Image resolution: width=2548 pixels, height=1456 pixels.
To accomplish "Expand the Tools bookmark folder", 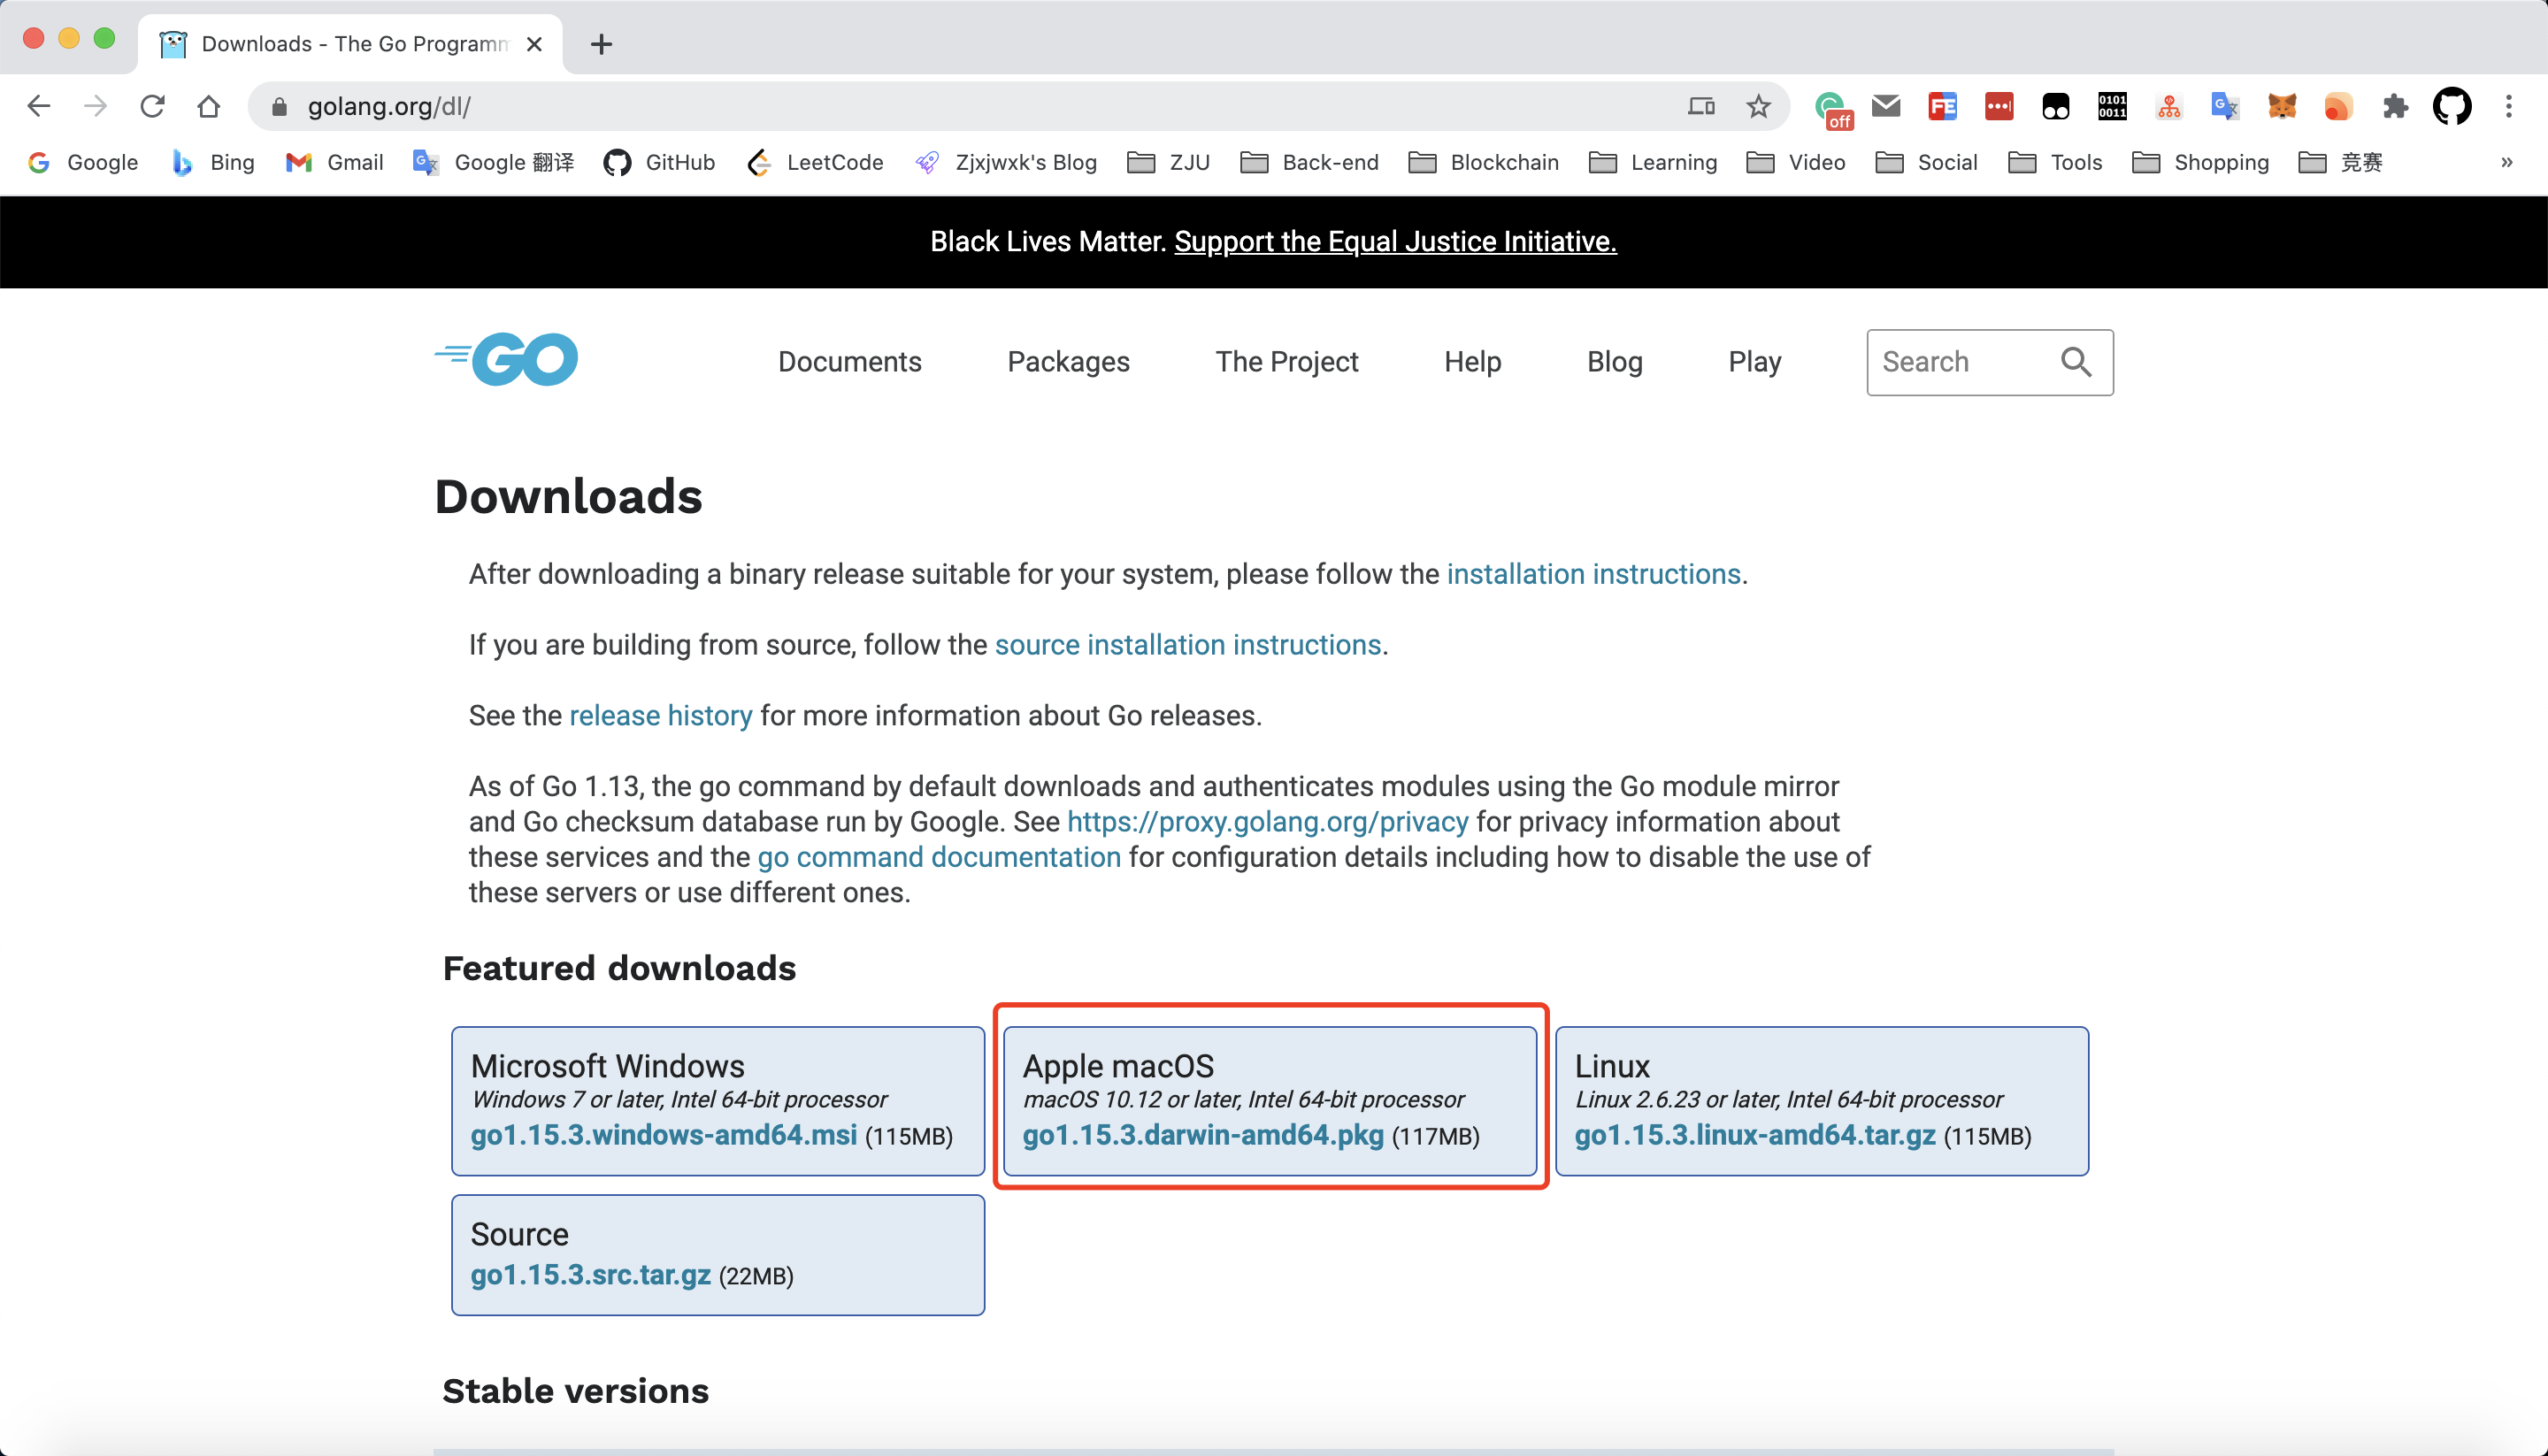I will (x=2055, y=162).
